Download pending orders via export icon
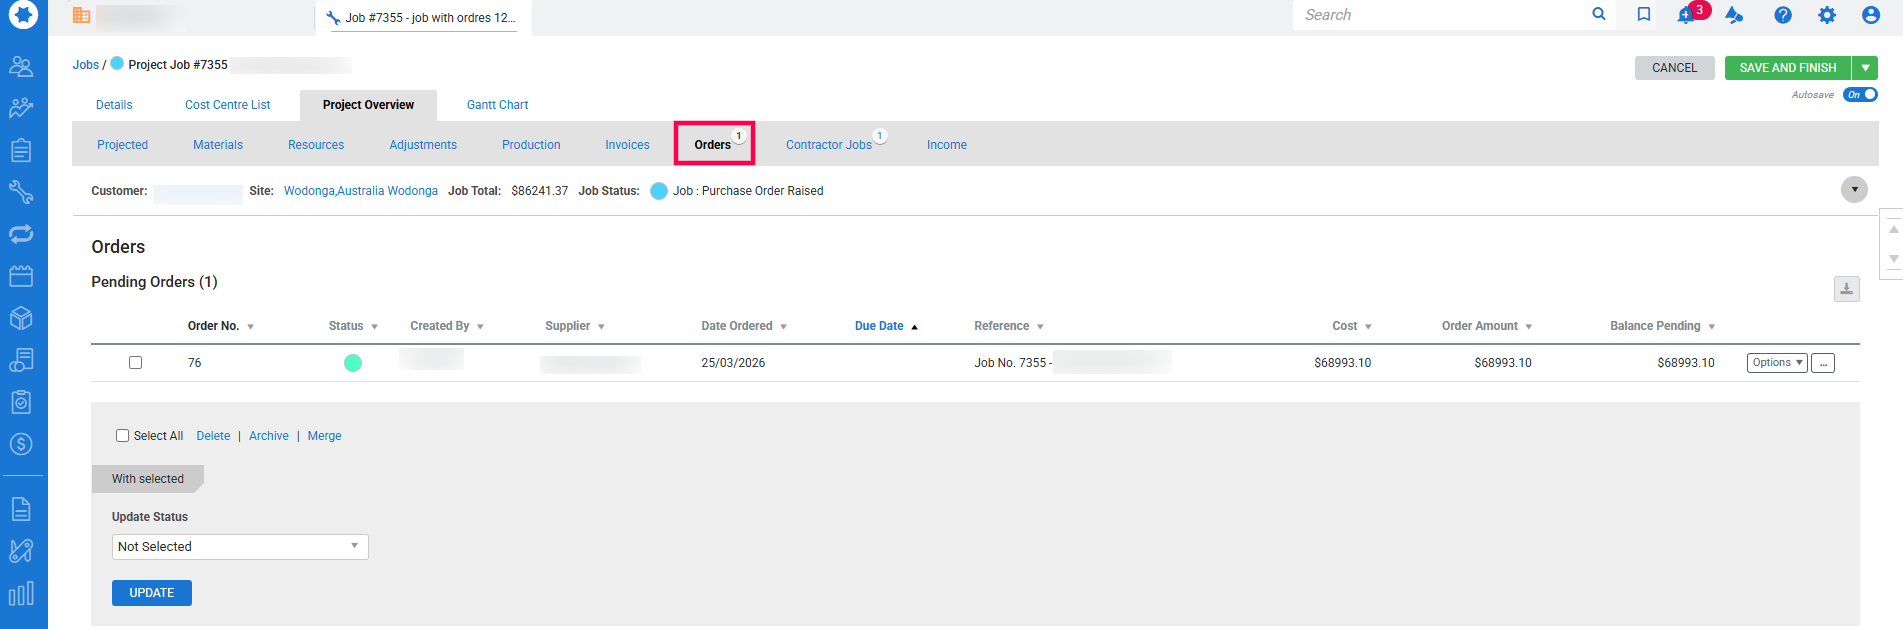This screenshot has height=629, width=1903. (1846, 289)
